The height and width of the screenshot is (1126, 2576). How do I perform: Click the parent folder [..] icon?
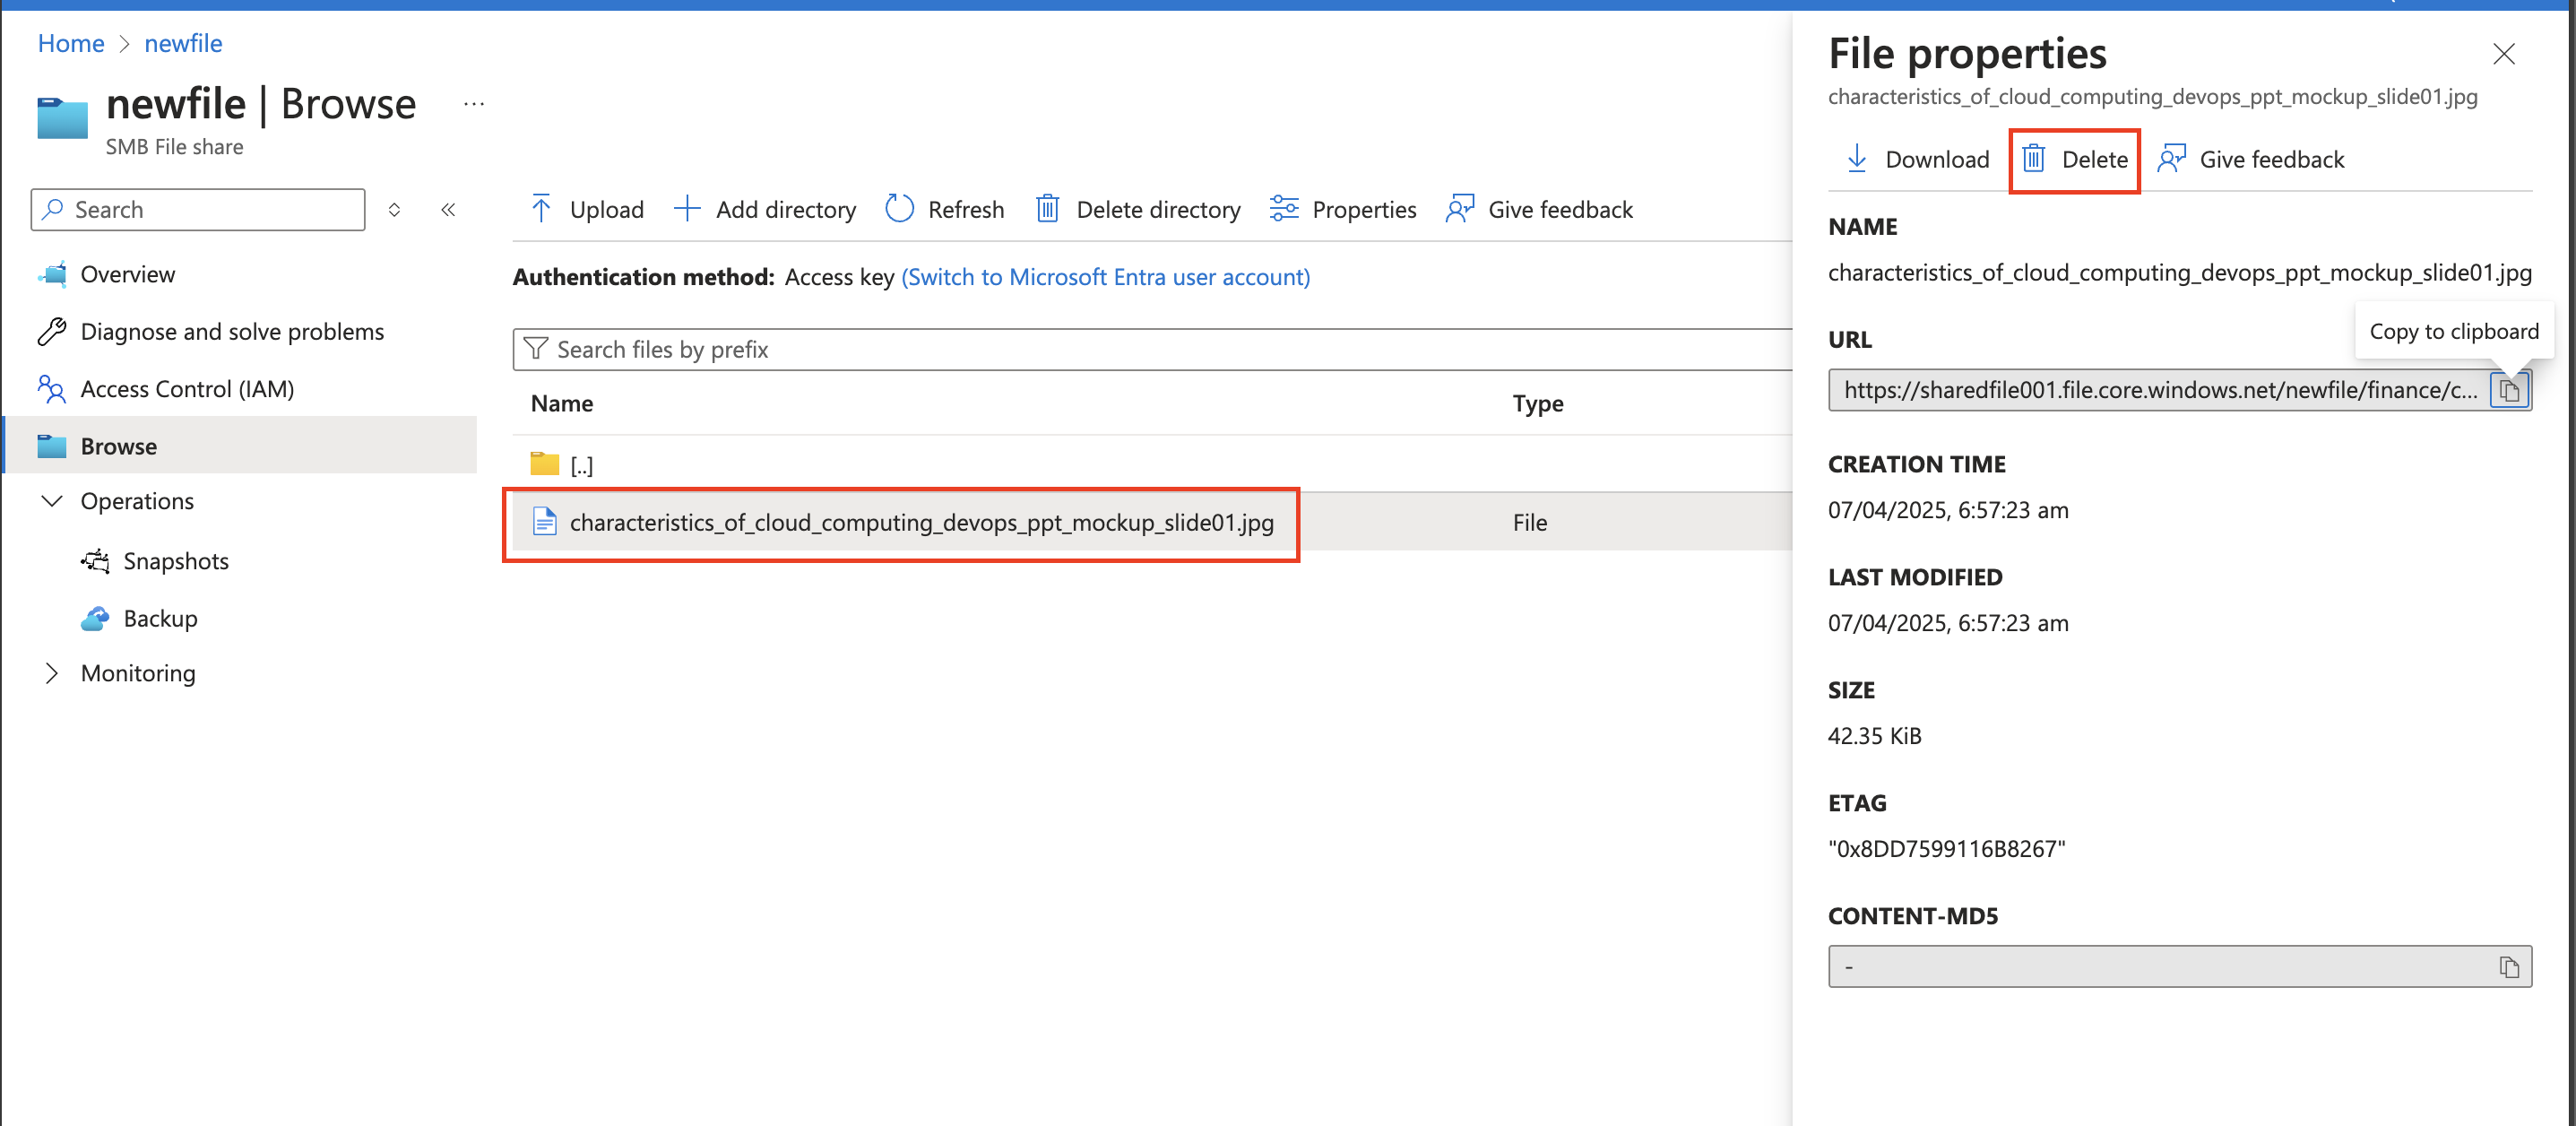click(544, 464)
